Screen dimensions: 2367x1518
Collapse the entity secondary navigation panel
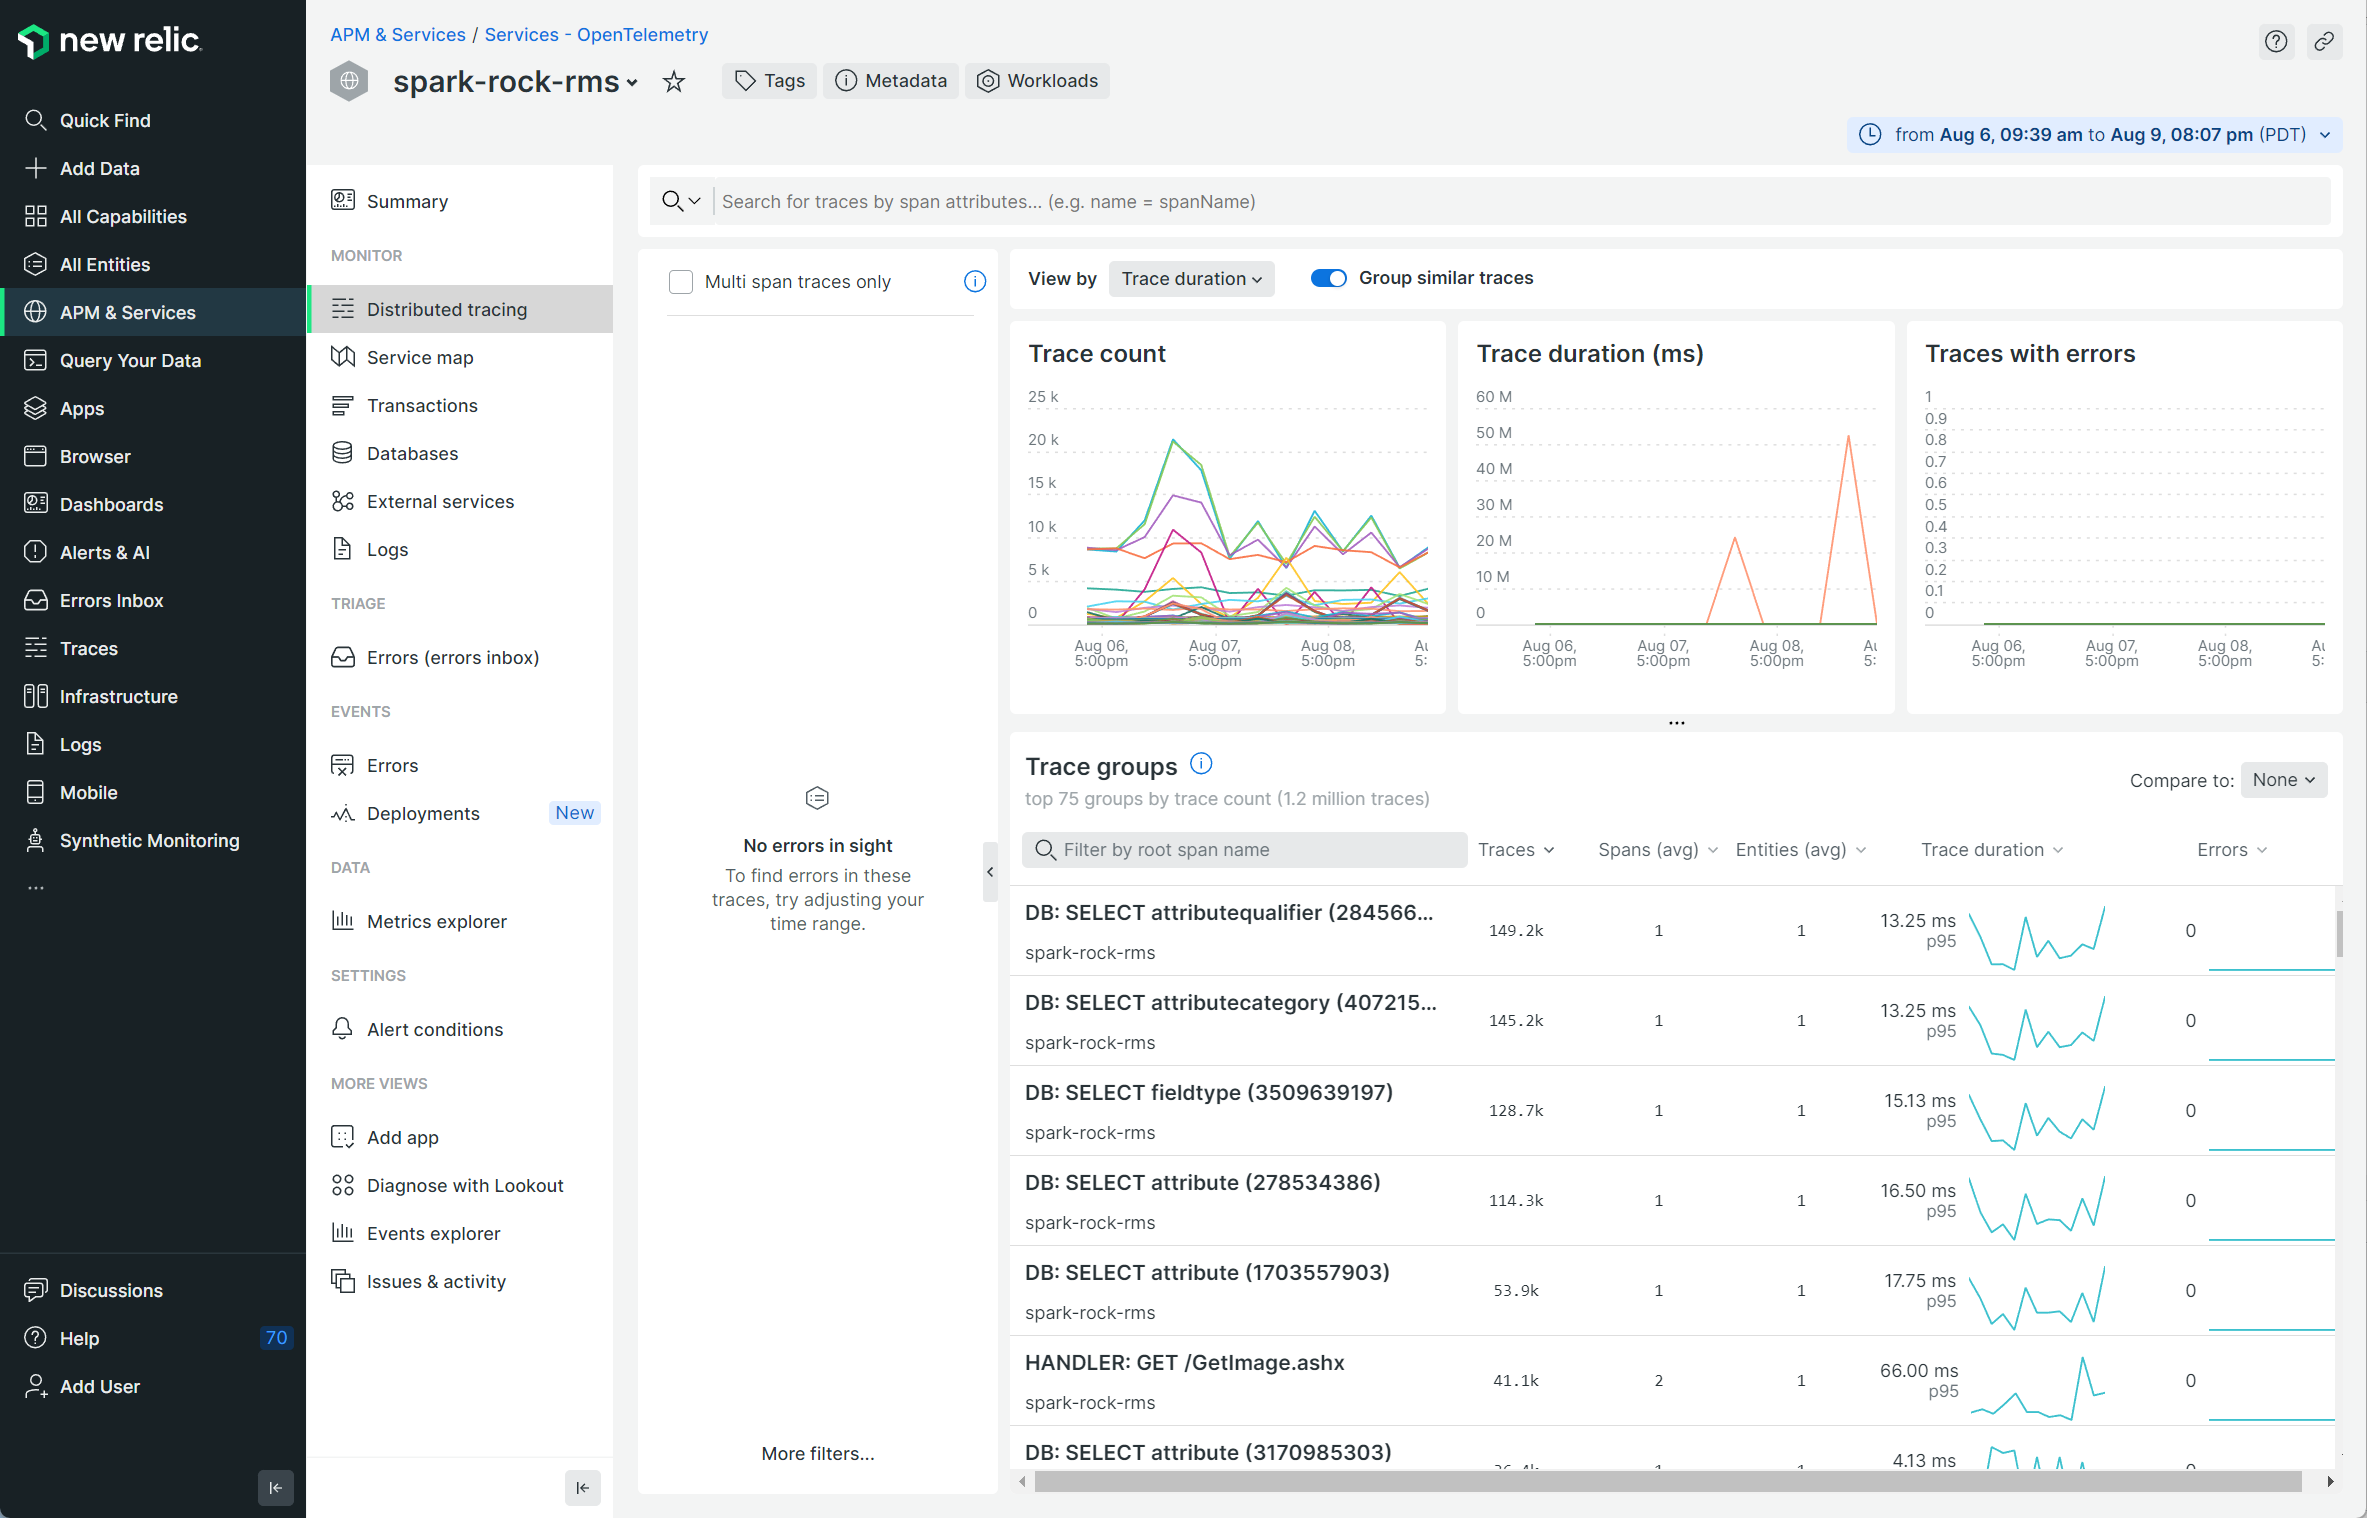coord(583,1488)
